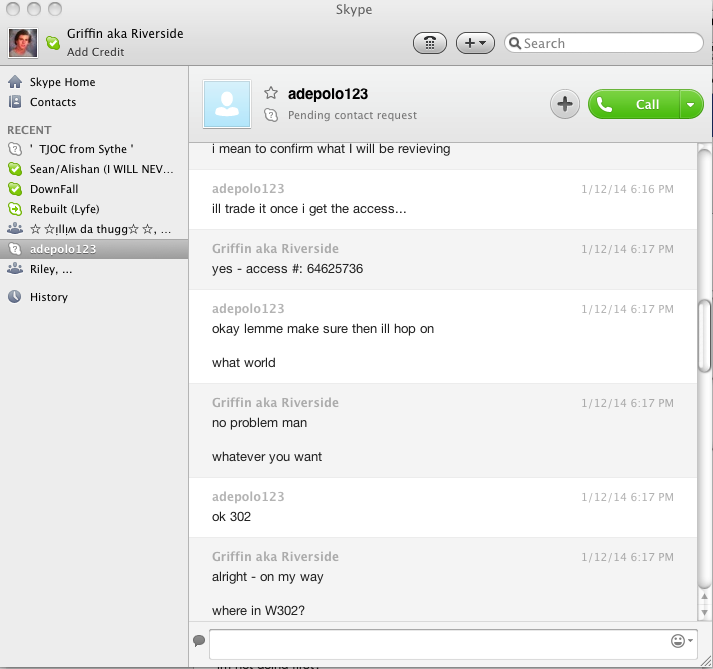713x669 pixels.
Task: Open History in the sidebar
Action: coord(49,297)
